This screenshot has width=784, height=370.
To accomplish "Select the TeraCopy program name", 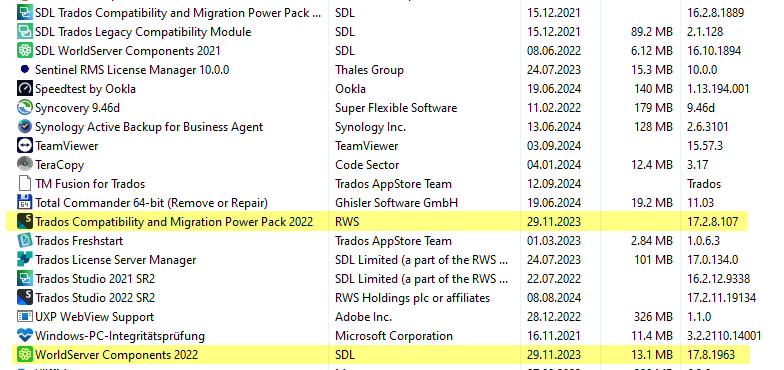I will pos(60,165).
